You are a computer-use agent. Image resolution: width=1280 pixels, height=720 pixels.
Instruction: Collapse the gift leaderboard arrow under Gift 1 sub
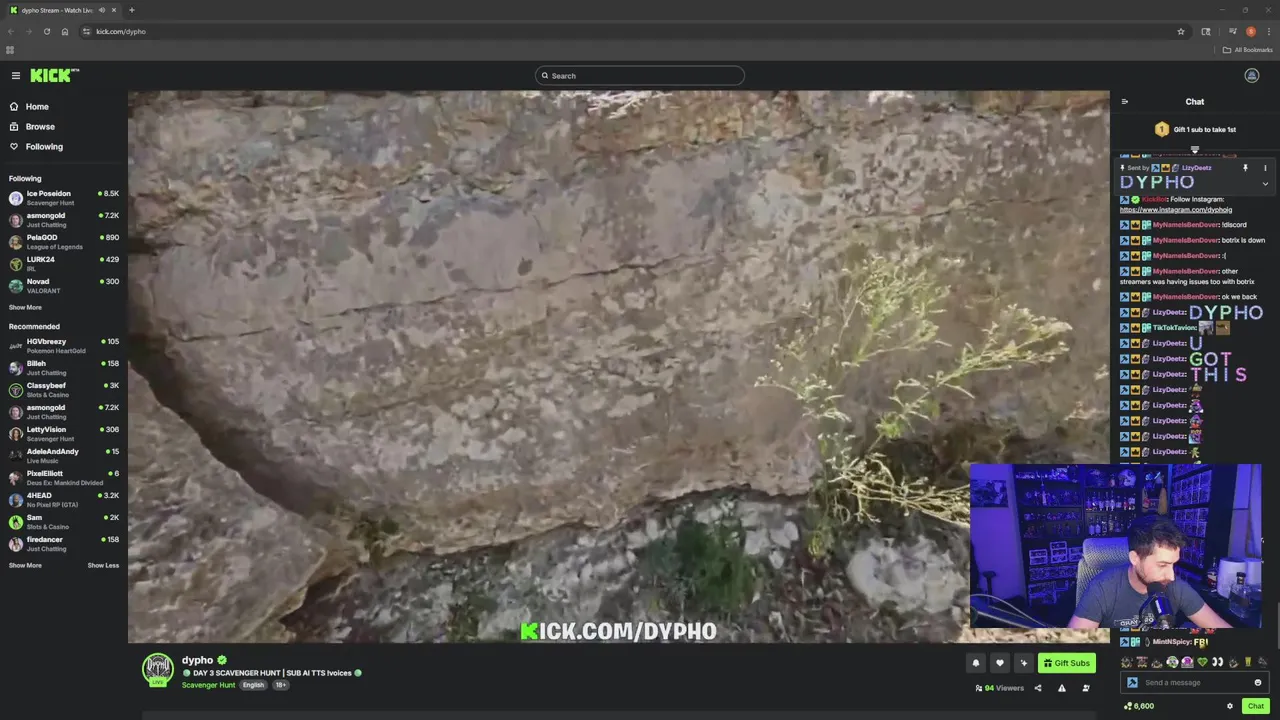[x=1194, y=150]
